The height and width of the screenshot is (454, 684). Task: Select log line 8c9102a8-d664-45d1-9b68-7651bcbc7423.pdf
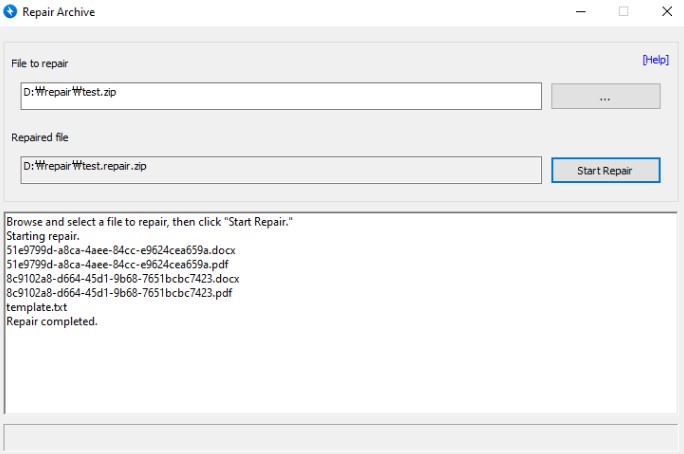(119, 293)
